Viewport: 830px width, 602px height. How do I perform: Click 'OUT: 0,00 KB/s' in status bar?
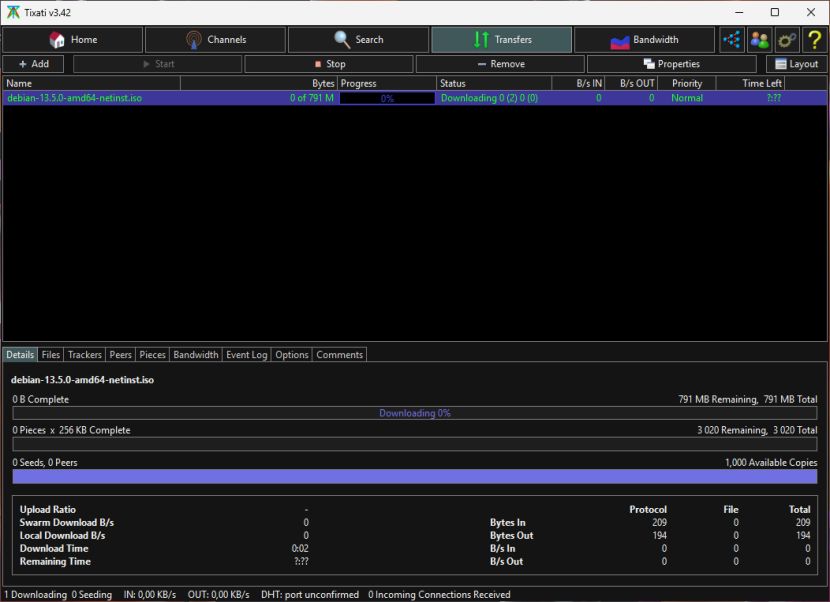pyautogui.click(x=219, y=595)
